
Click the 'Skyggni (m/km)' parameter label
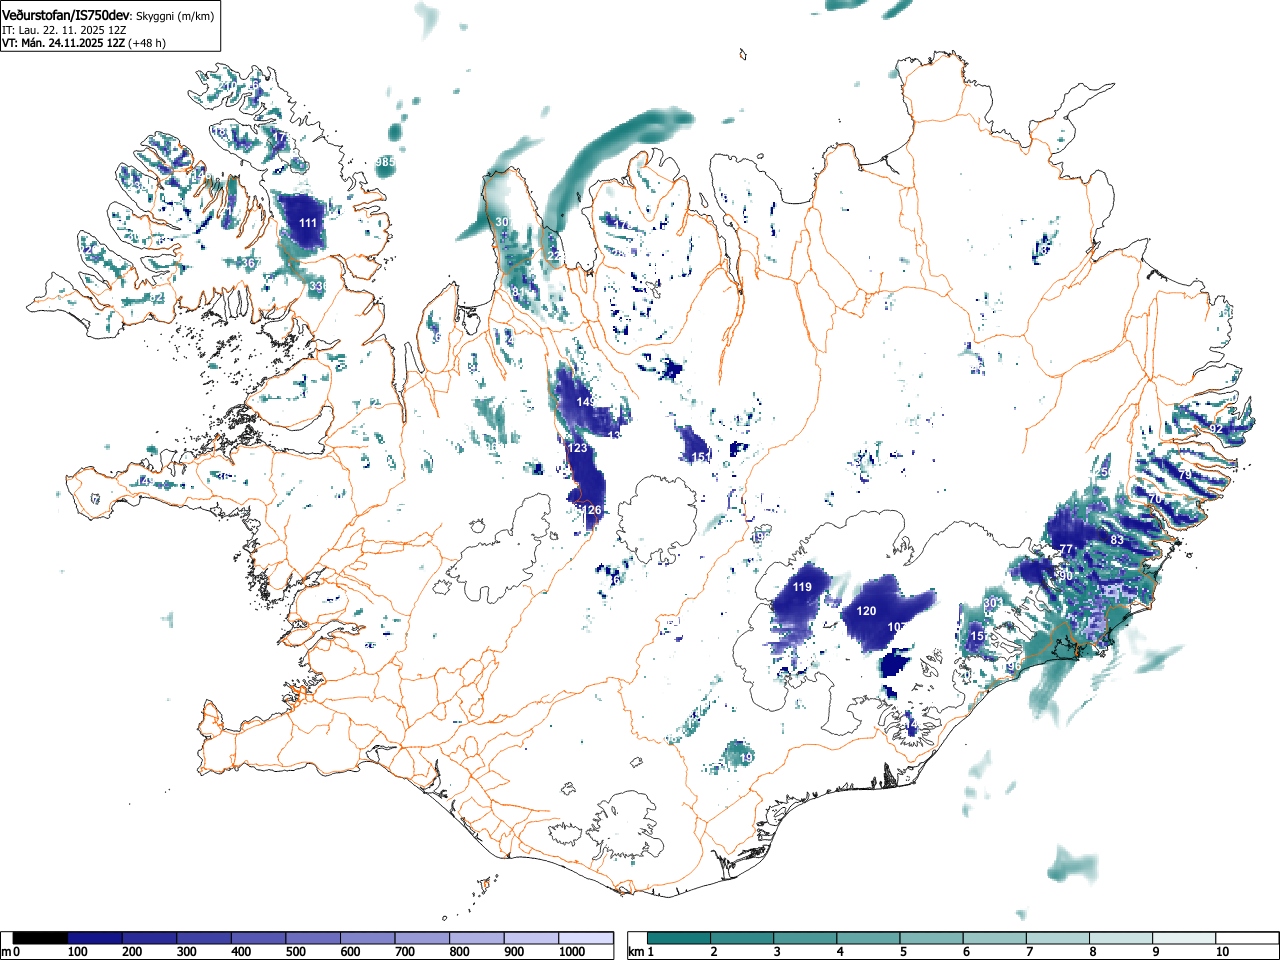[174, 17]
